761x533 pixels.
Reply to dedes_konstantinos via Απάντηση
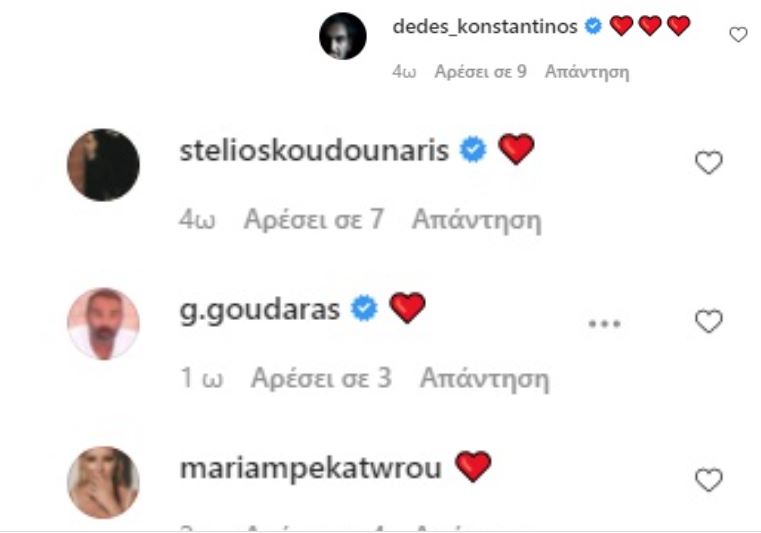pyautogui.click(x=587, y=72)
